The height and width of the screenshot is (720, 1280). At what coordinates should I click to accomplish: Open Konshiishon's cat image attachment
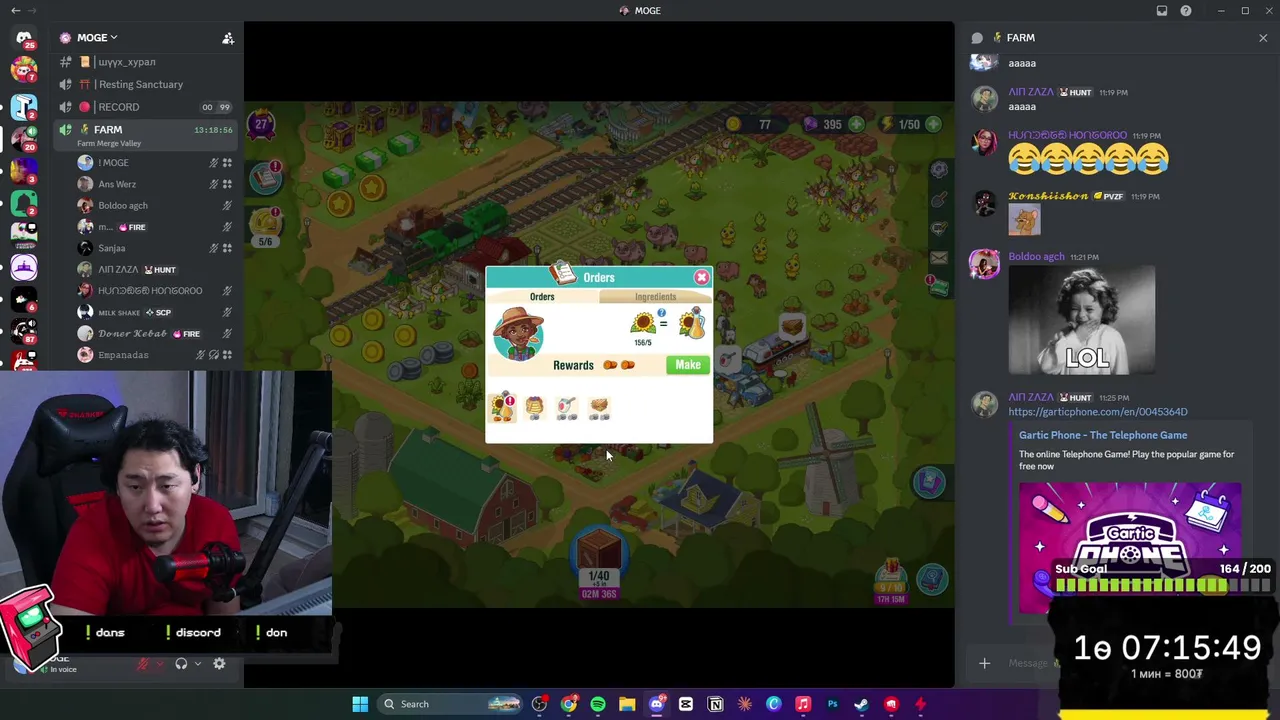(x=1024, y=220)
